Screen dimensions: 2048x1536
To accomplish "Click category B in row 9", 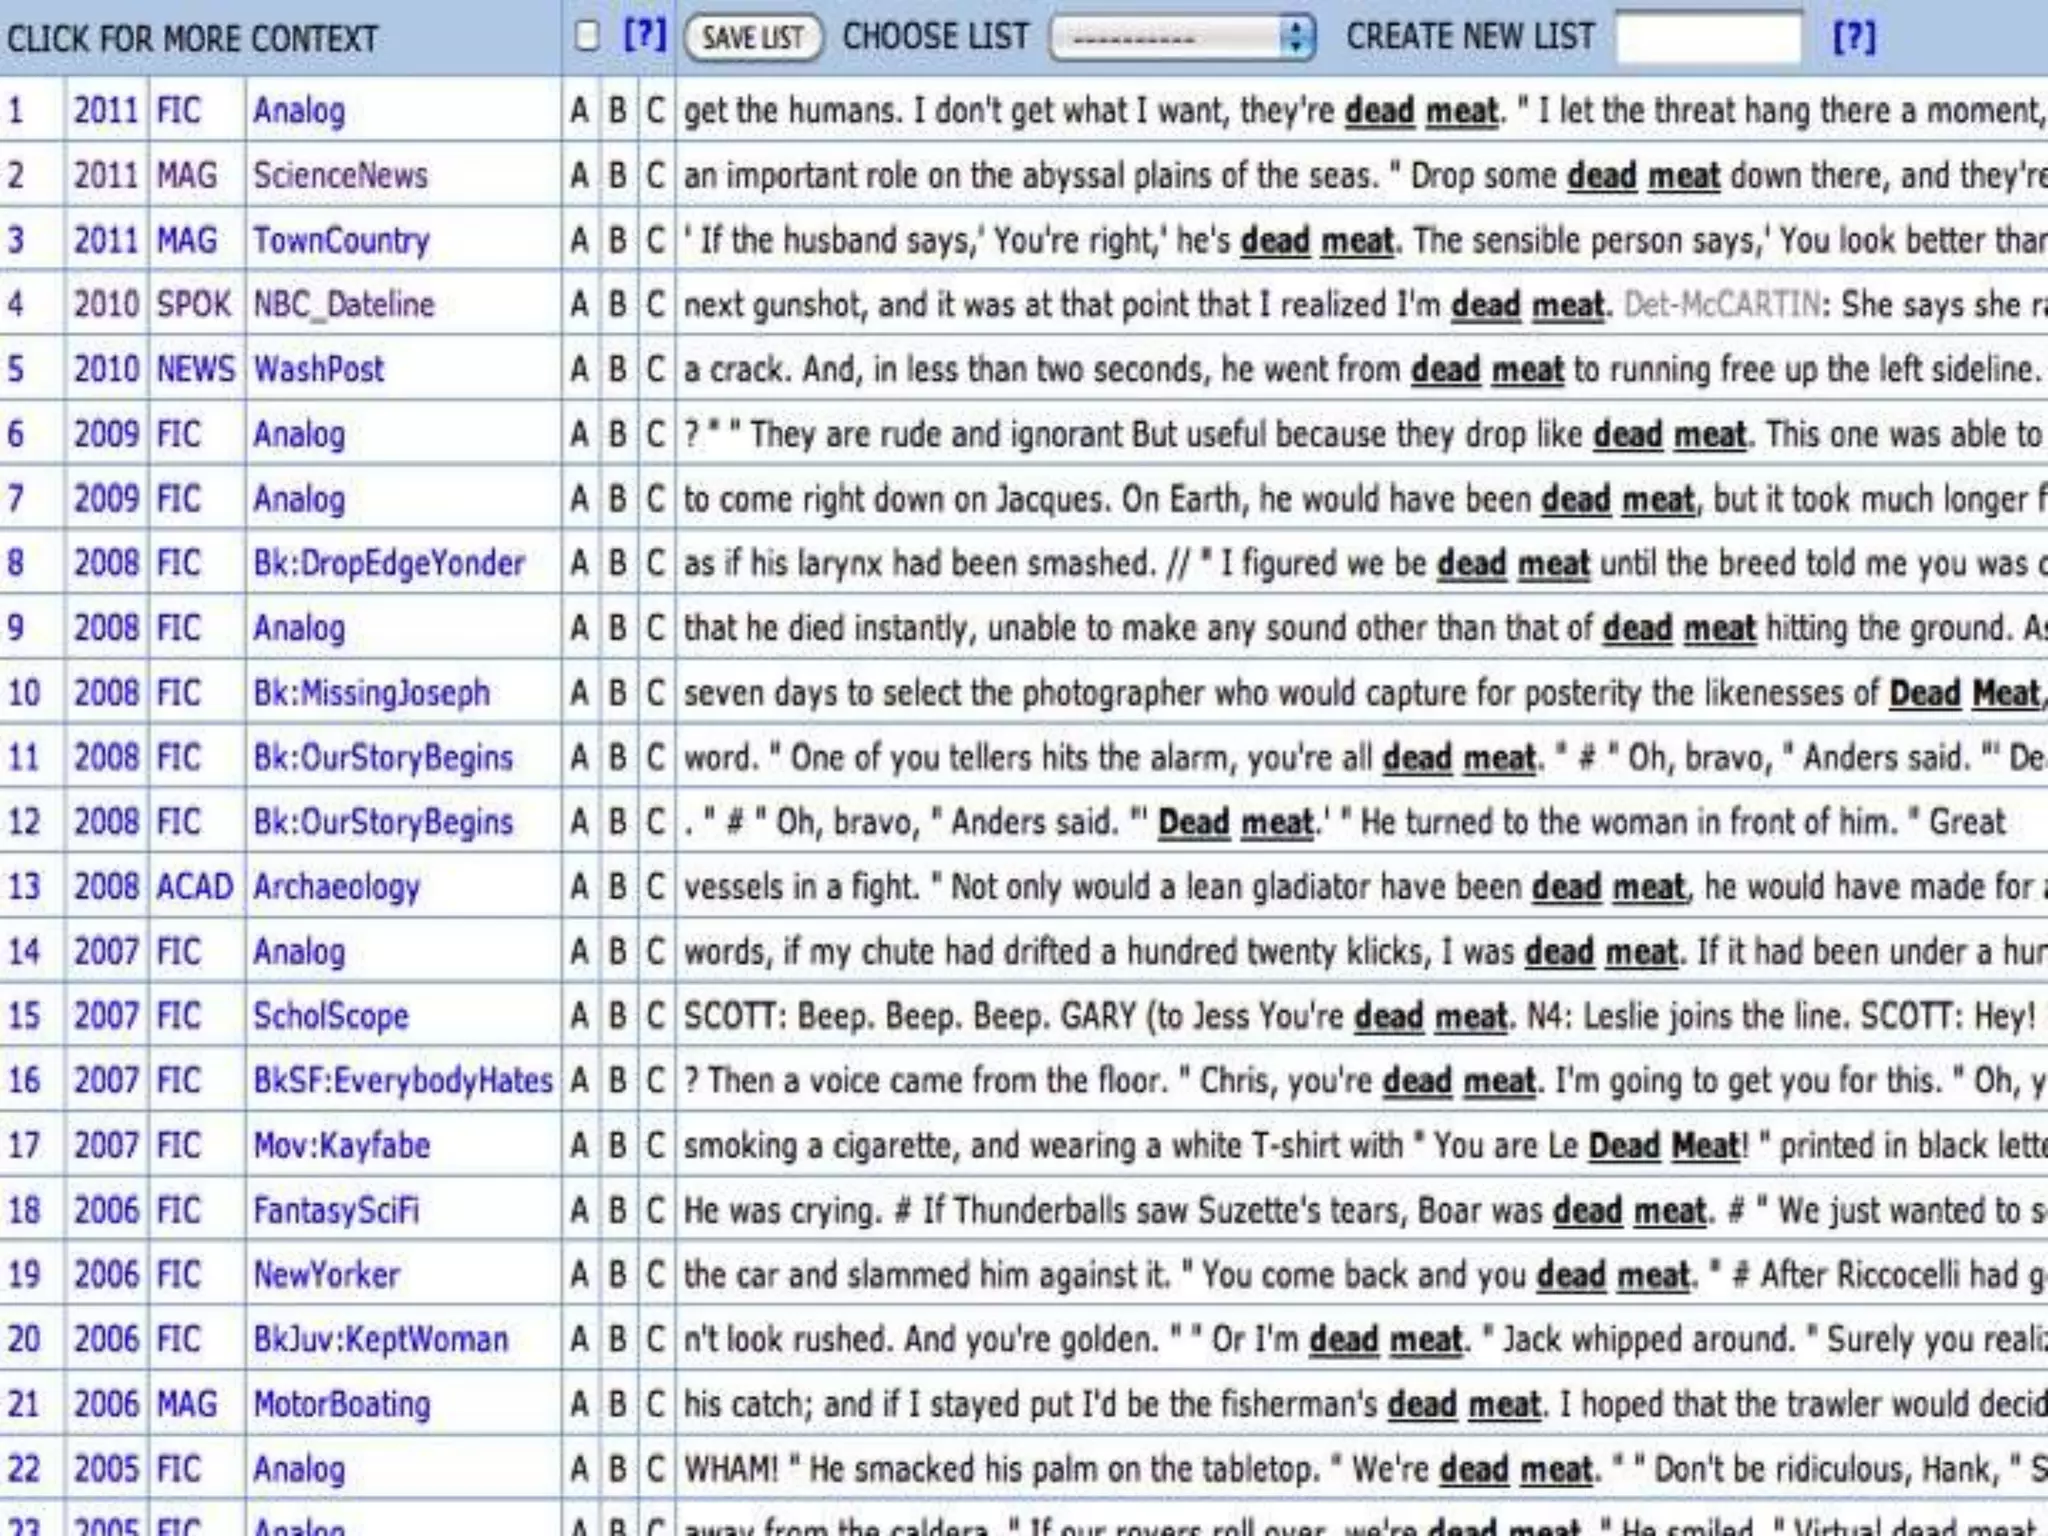I will [618, 628].
